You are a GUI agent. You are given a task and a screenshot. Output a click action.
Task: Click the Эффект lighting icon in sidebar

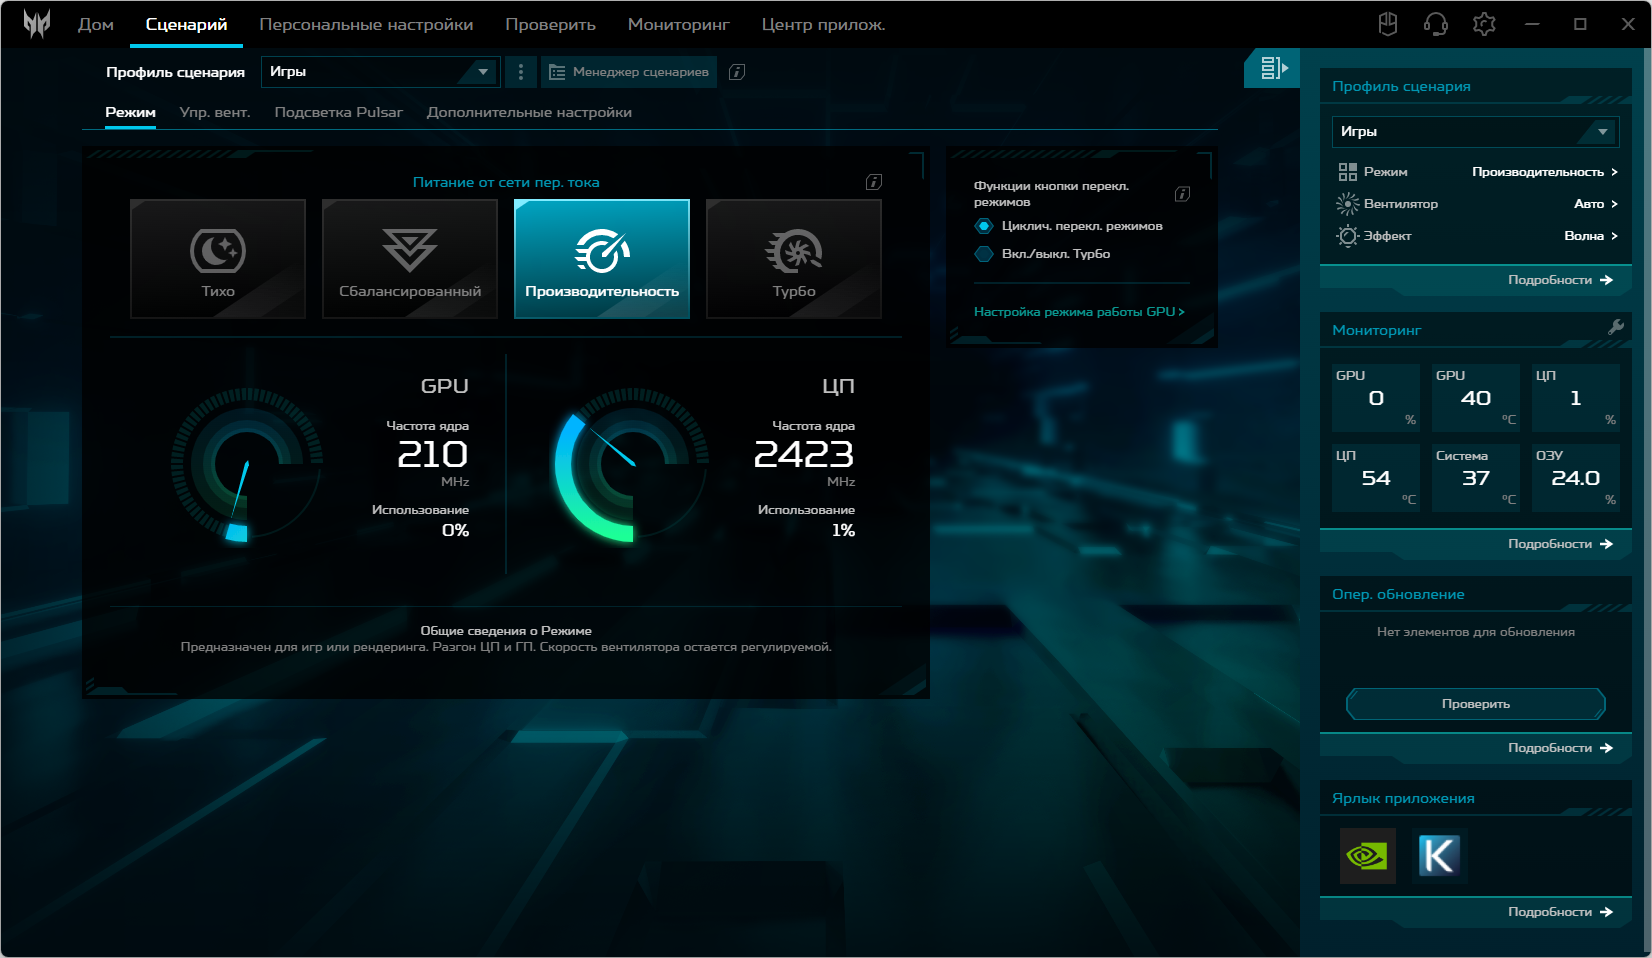pos(1348,236)
